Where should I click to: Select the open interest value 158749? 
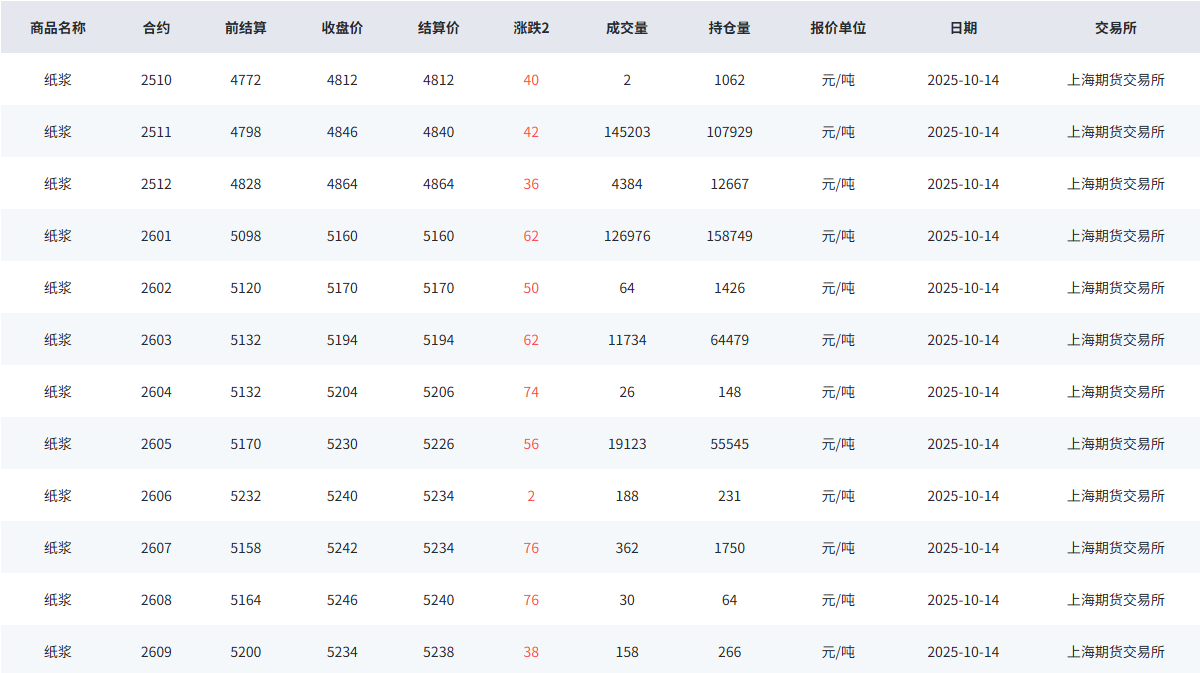(729, 236)
